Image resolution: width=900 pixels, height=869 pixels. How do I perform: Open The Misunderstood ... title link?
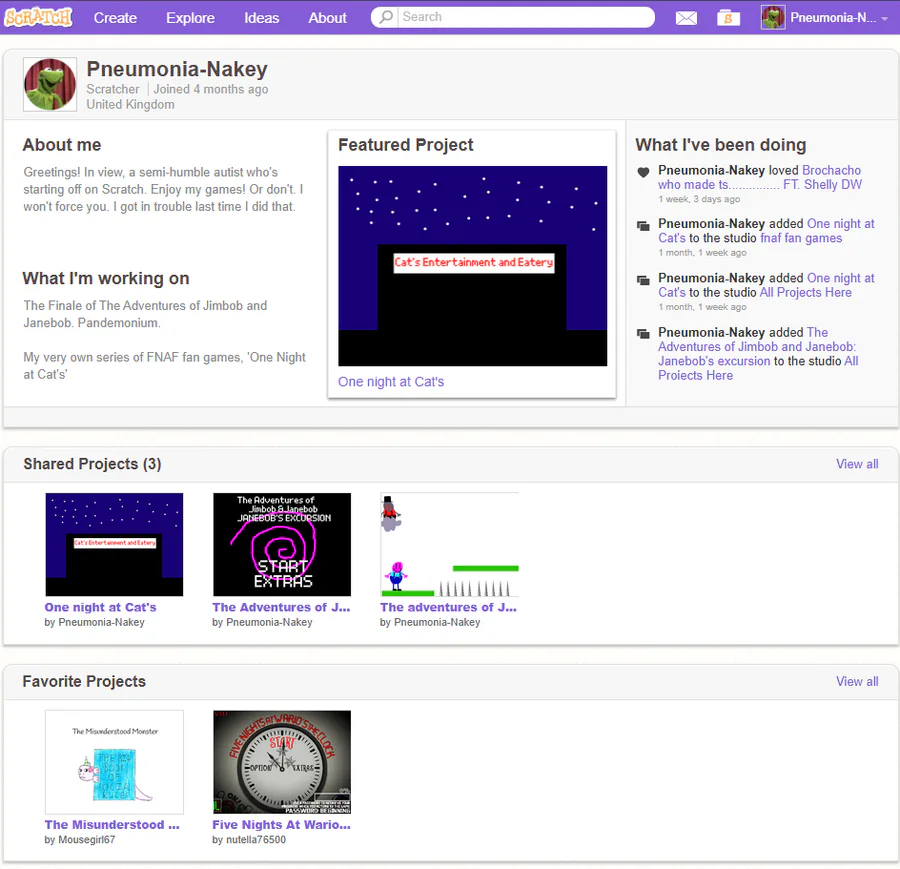click(x=112, y=825)
